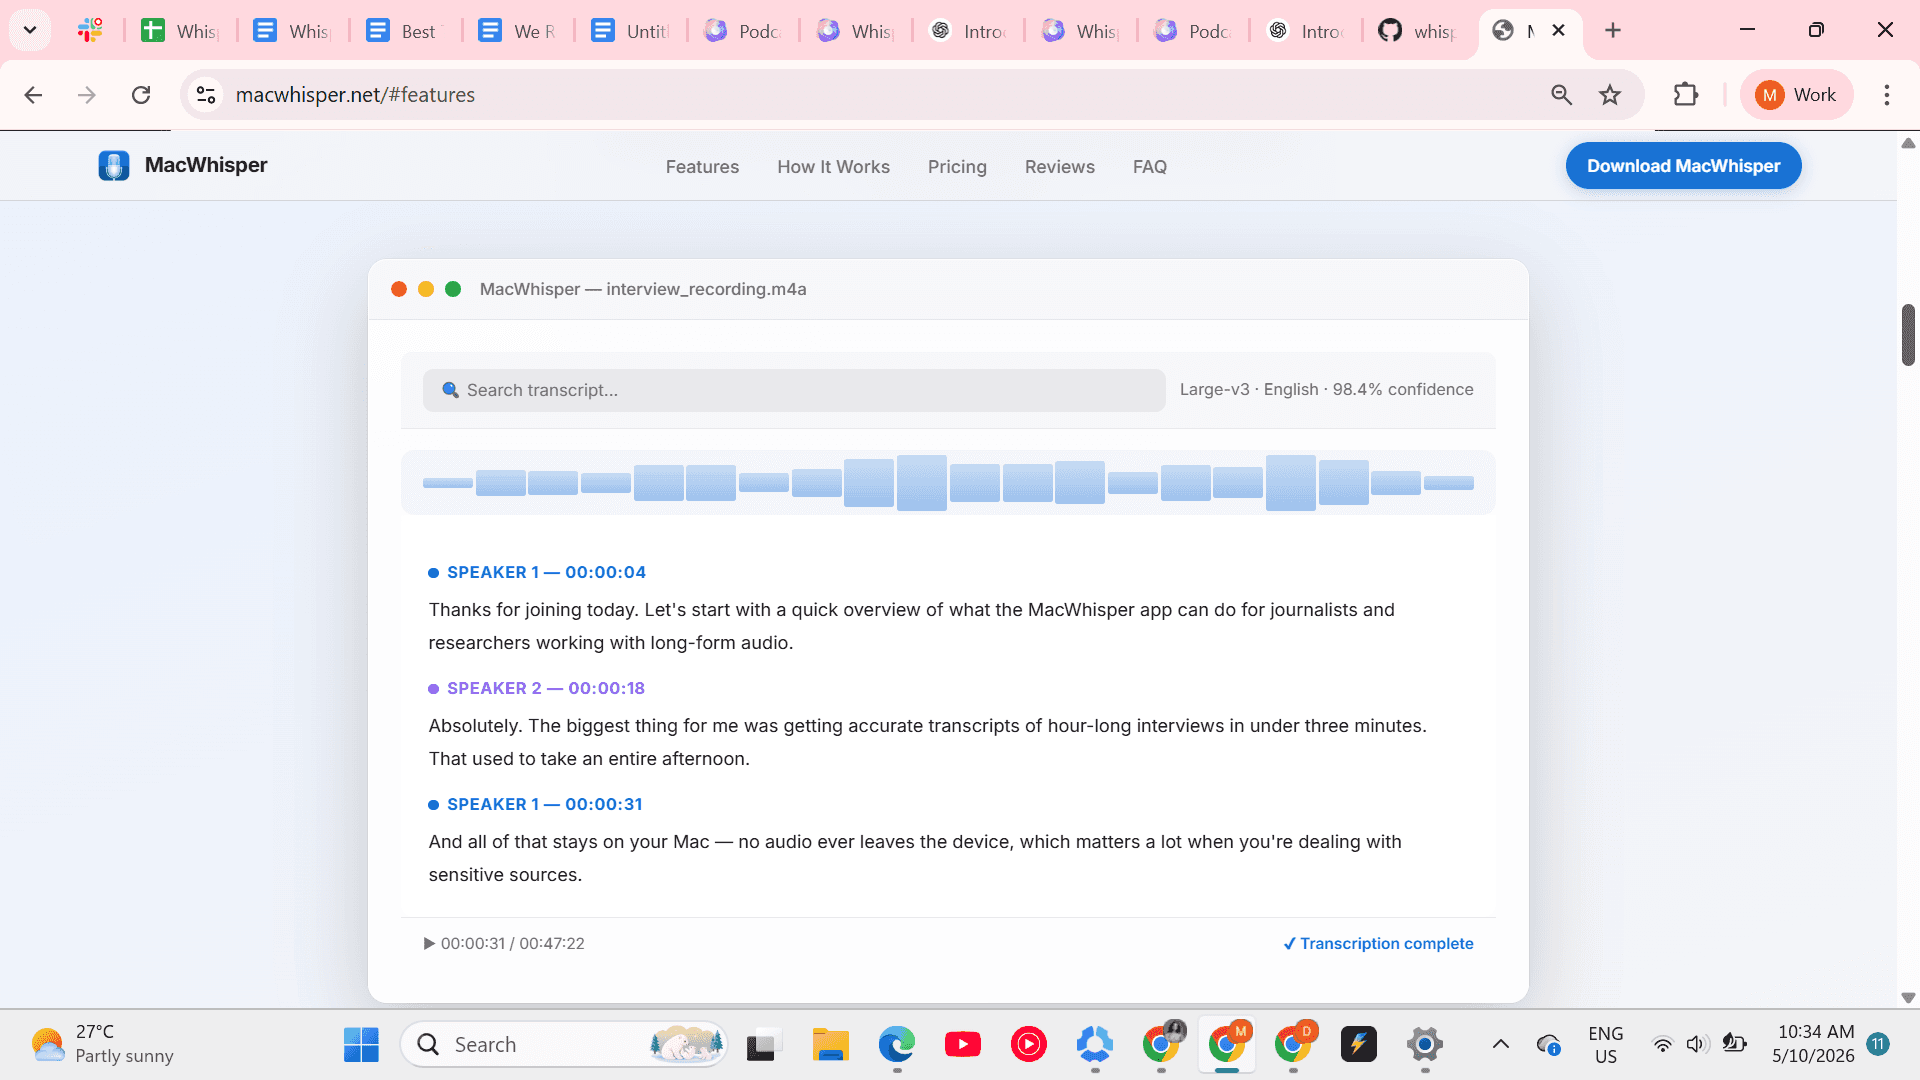
Task: Click the tallest waveform bar in the middle
Action: click(921, 483)
